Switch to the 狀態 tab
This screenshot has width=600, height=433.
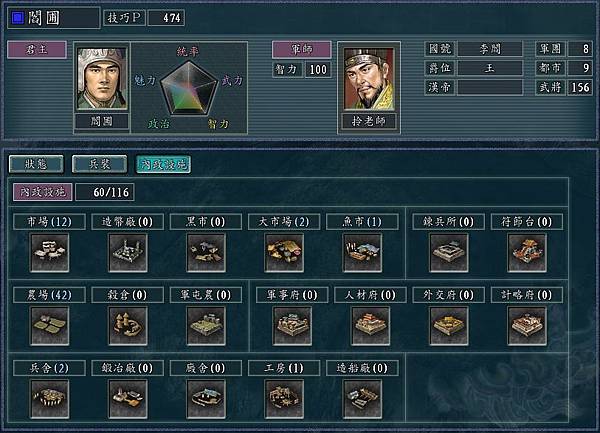(36, 164)
